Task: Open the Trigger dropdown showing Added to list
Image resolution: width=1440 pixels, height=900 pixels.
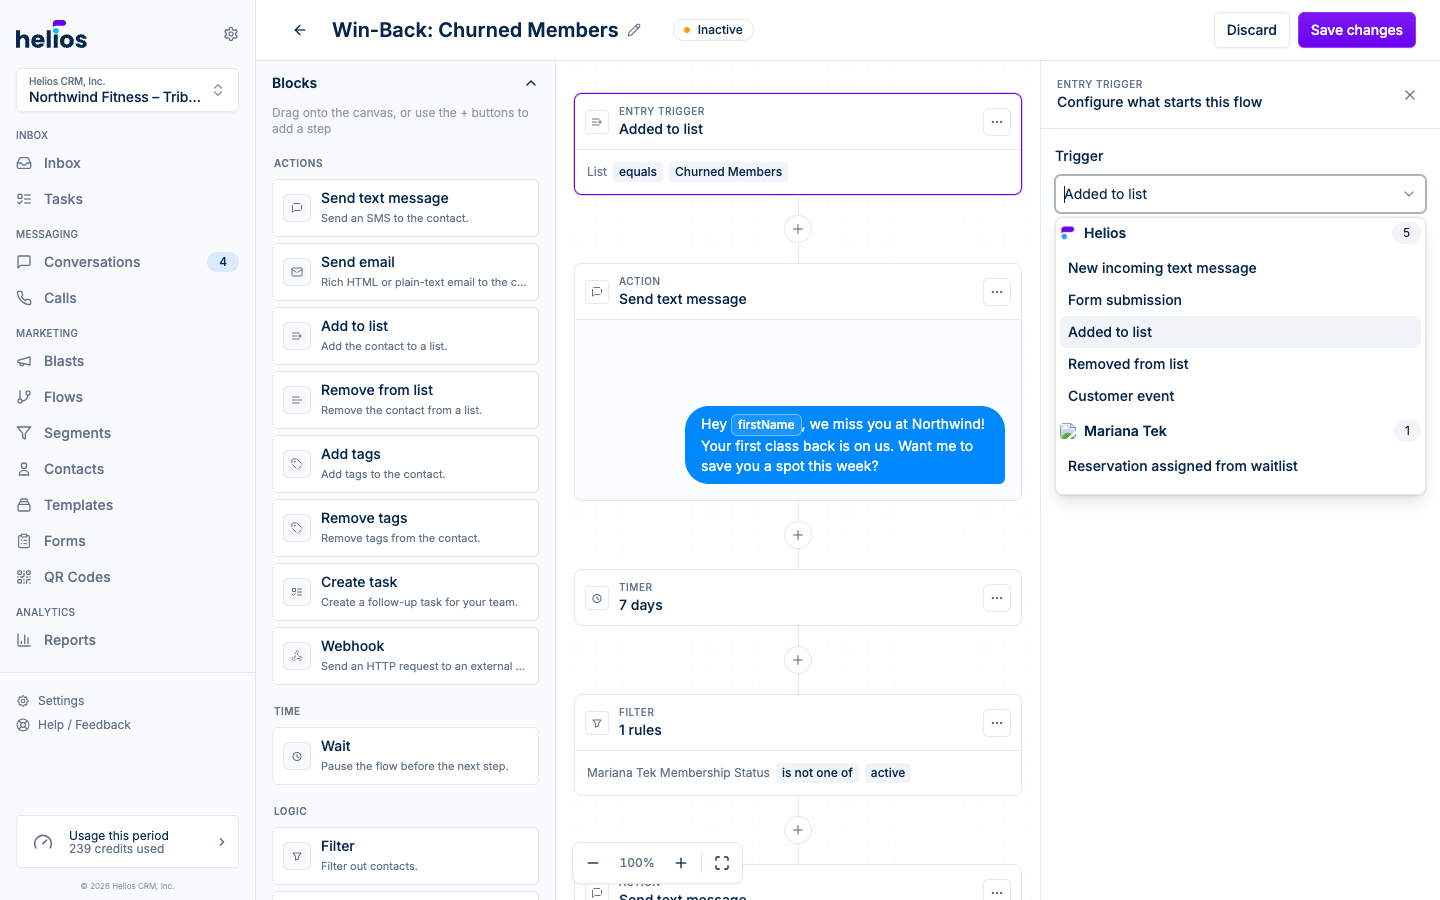Action: (x=1240, y=194)
